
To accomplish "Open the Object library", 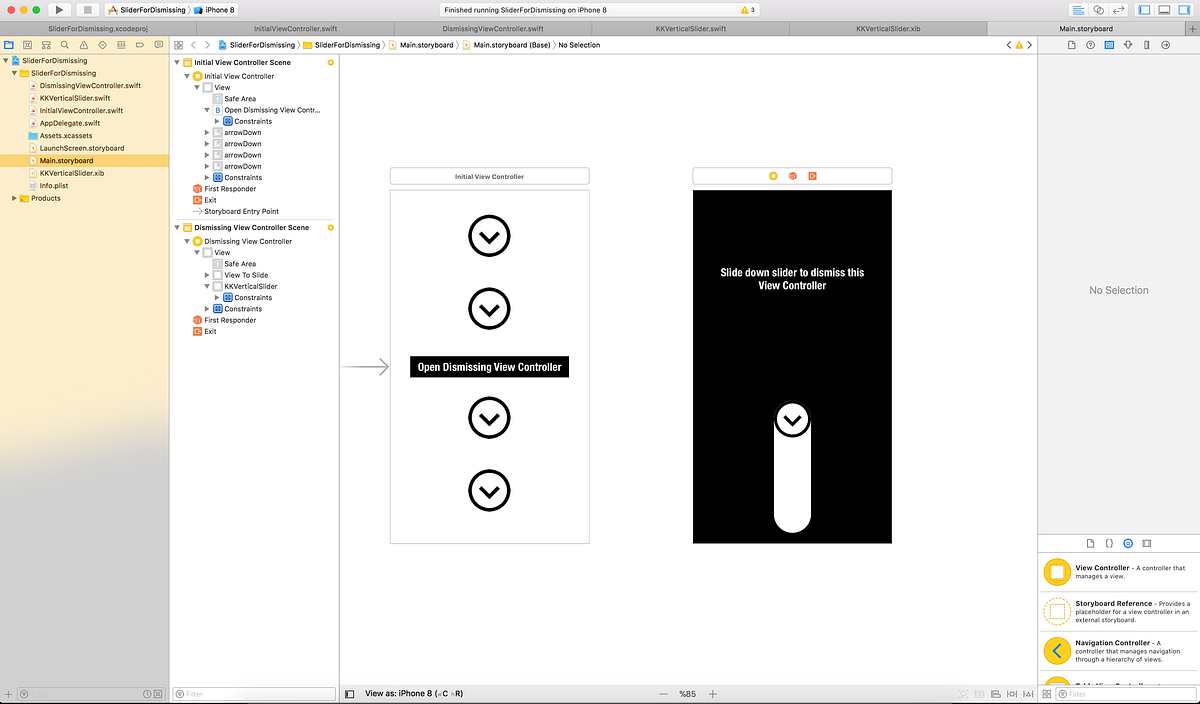I will (x=1128, y=543).
